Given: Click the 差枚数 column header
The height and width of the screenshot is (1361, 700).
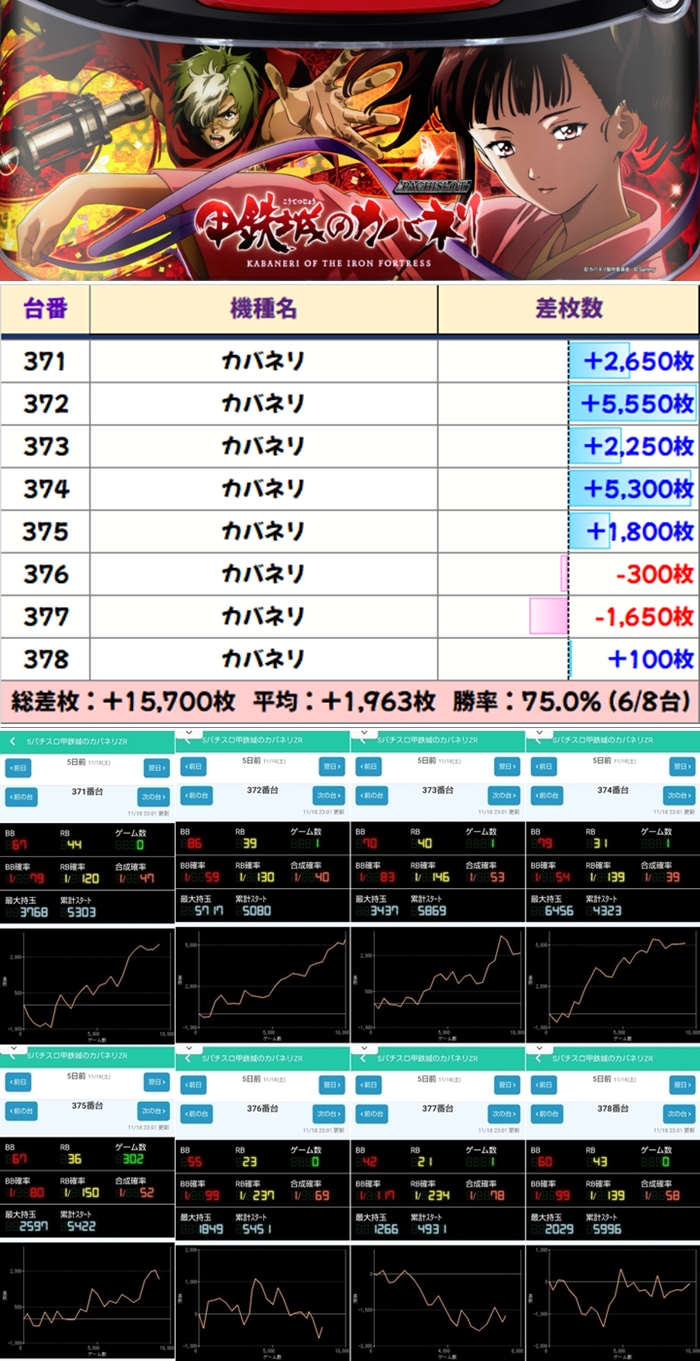Looking at the screenshot, I should coord(568,309).
